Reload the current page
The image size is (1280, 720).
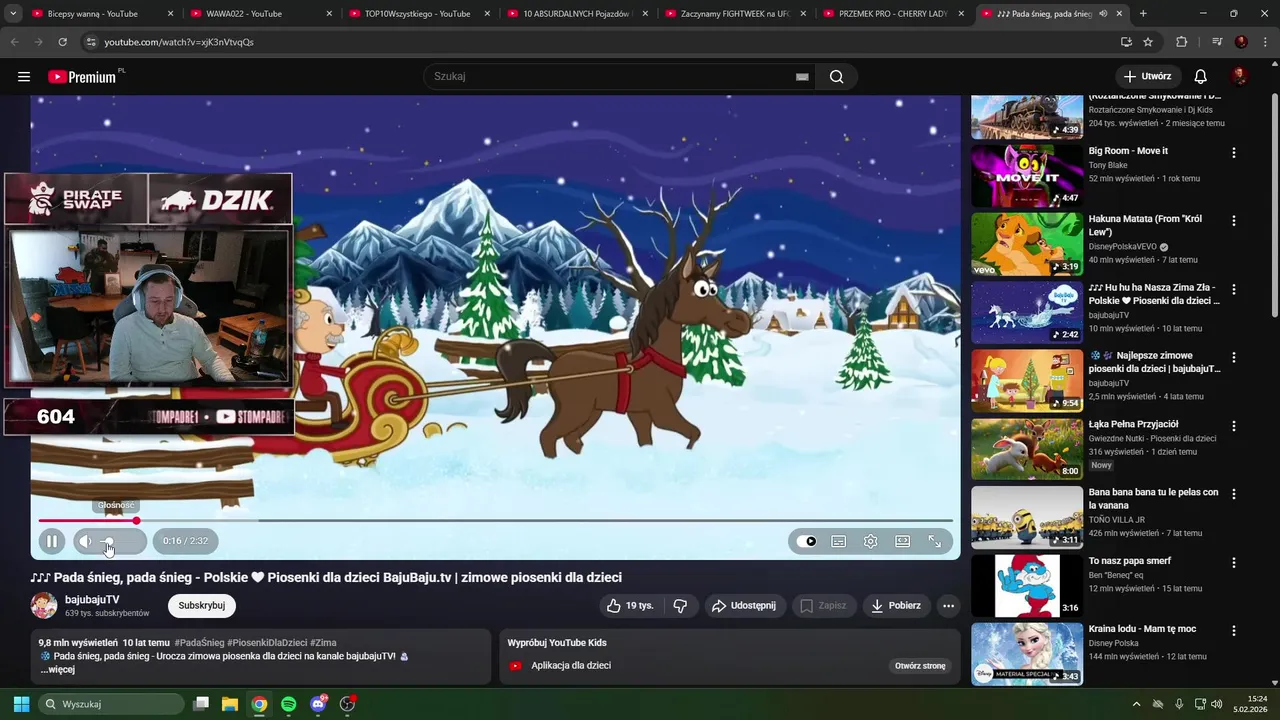[x=63, y=42]
